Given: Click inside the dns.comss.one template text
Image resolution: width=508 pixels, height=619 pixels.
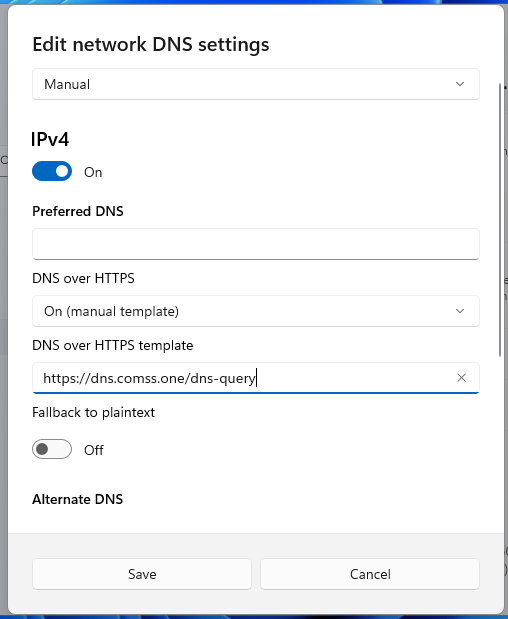Looking at the screenshot, I should pyautogui.click(x=149, y=379).
